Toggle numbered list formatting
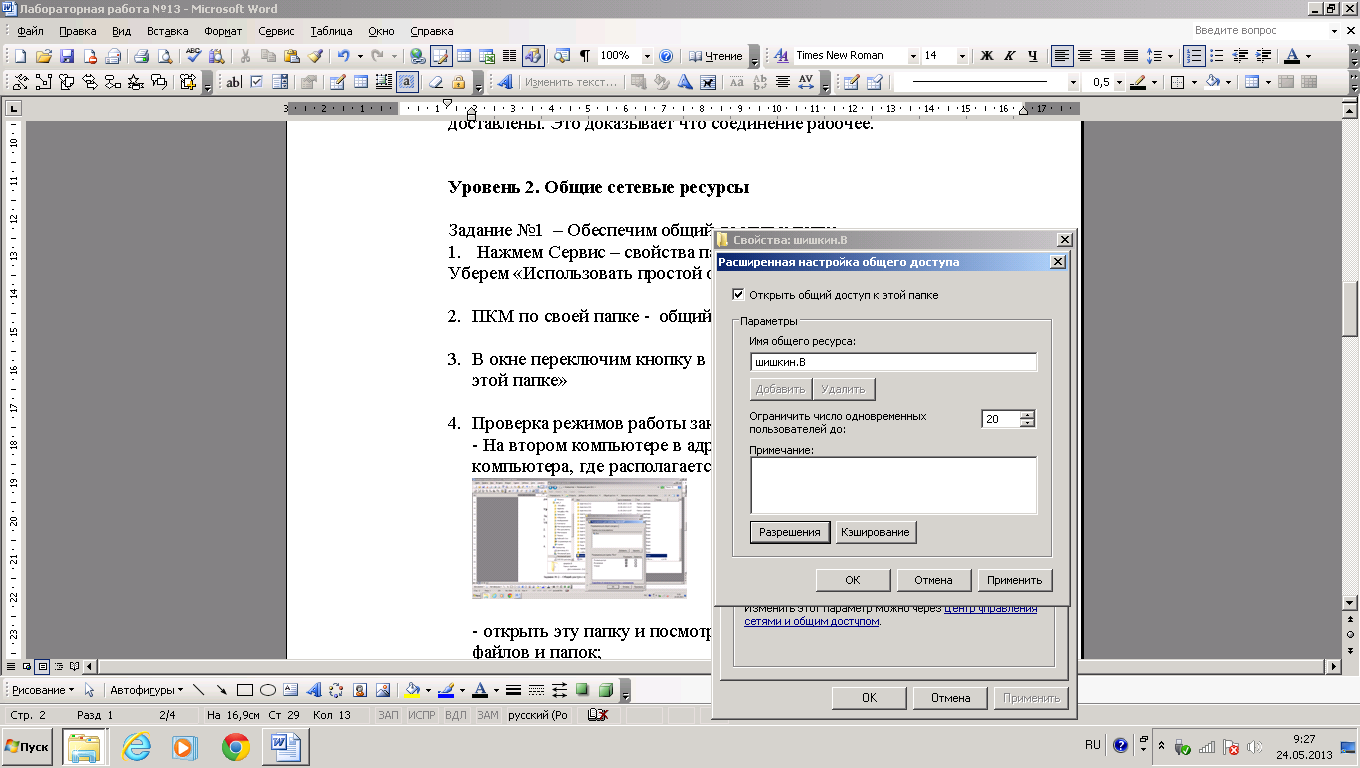Image resolution: width=1360 pixels, height=768 pixels. coord(1193,56)
